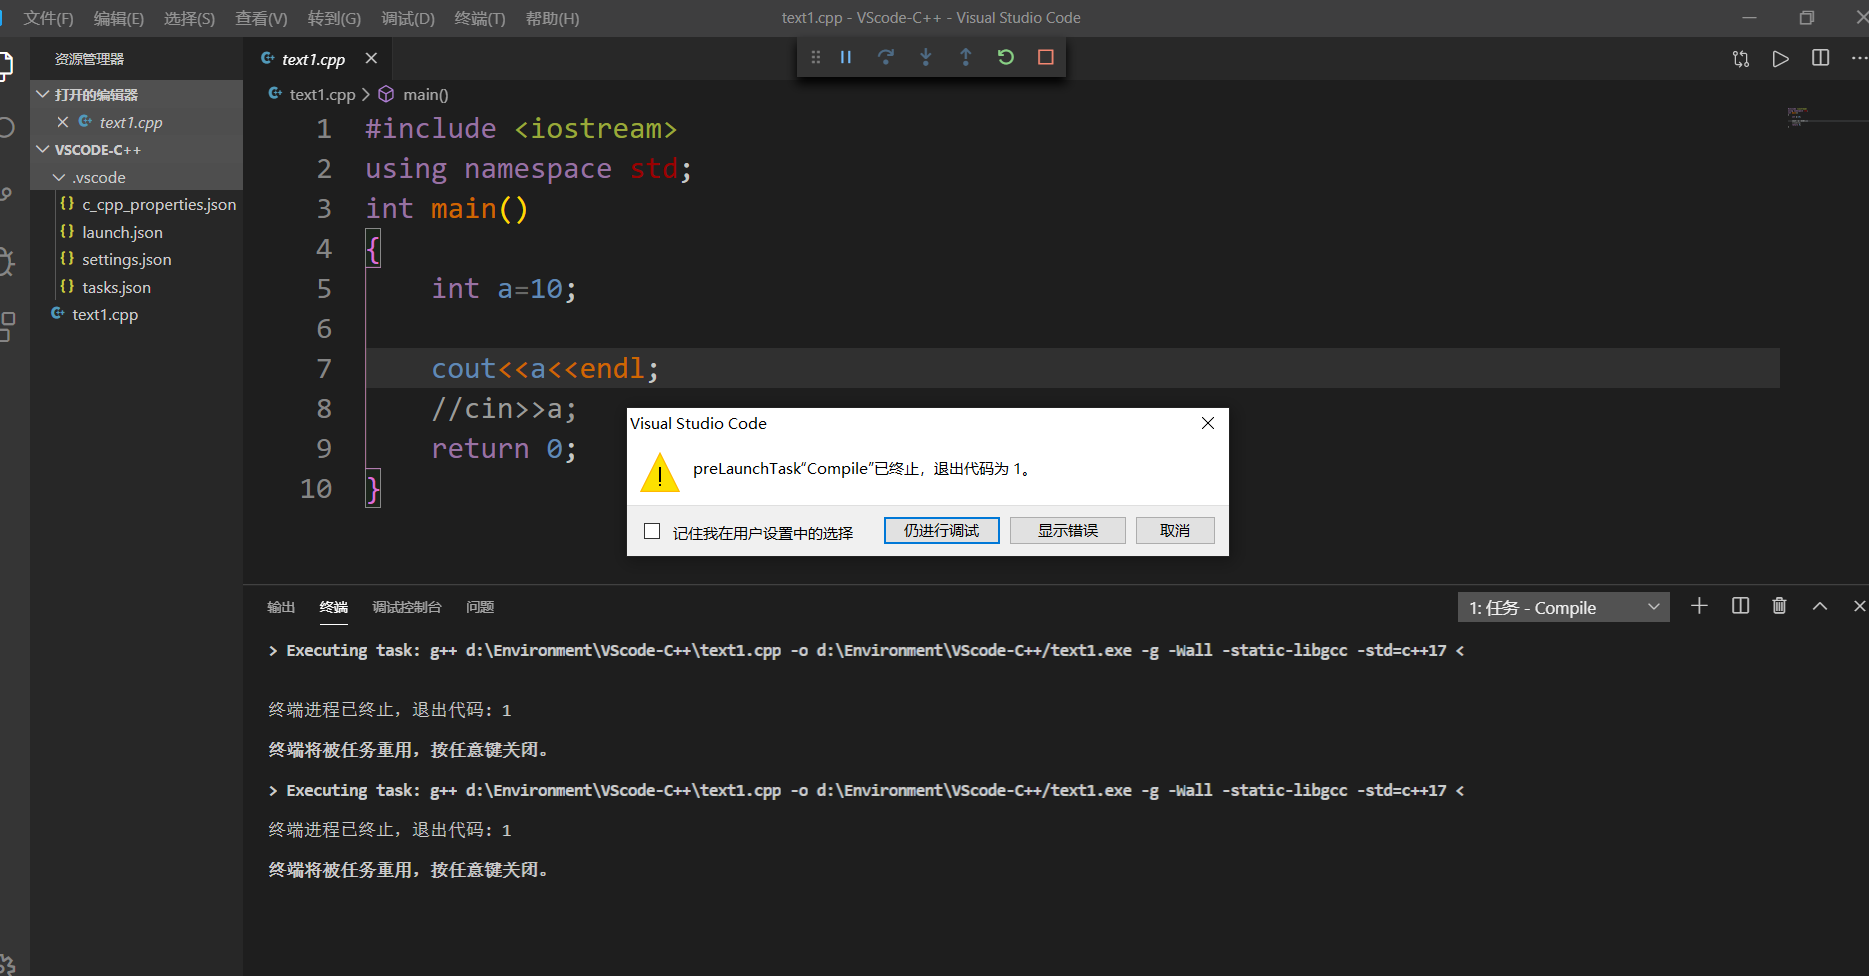Open Search in the activity bar
Screen dimensions: 1869x976
[6, 127]
